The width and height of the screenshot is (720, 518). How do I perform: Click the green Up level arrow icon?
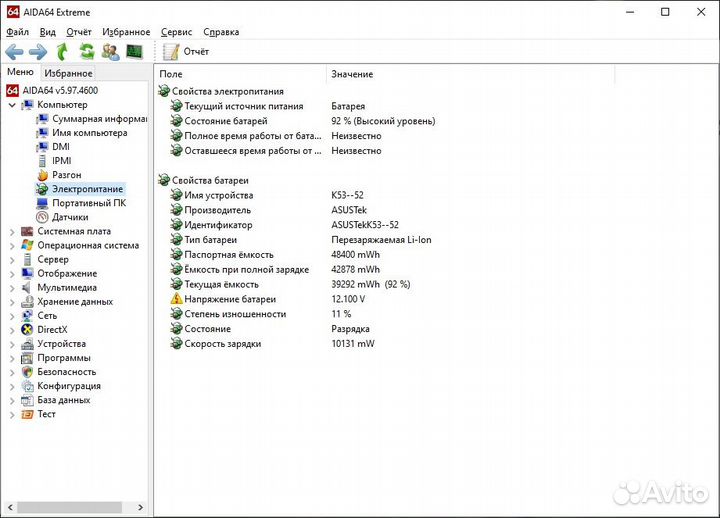point(62,51)
